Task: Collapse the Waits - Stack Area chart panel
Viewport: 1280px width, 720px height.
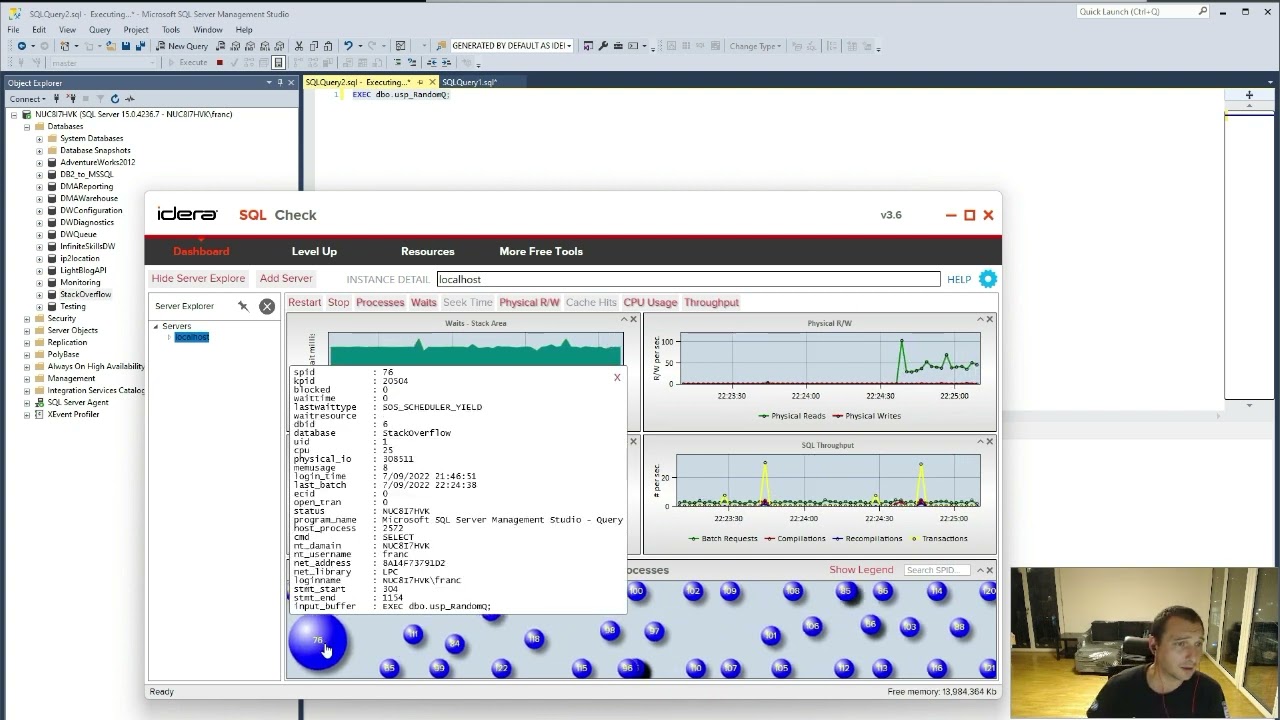Action: click(624, 320)
